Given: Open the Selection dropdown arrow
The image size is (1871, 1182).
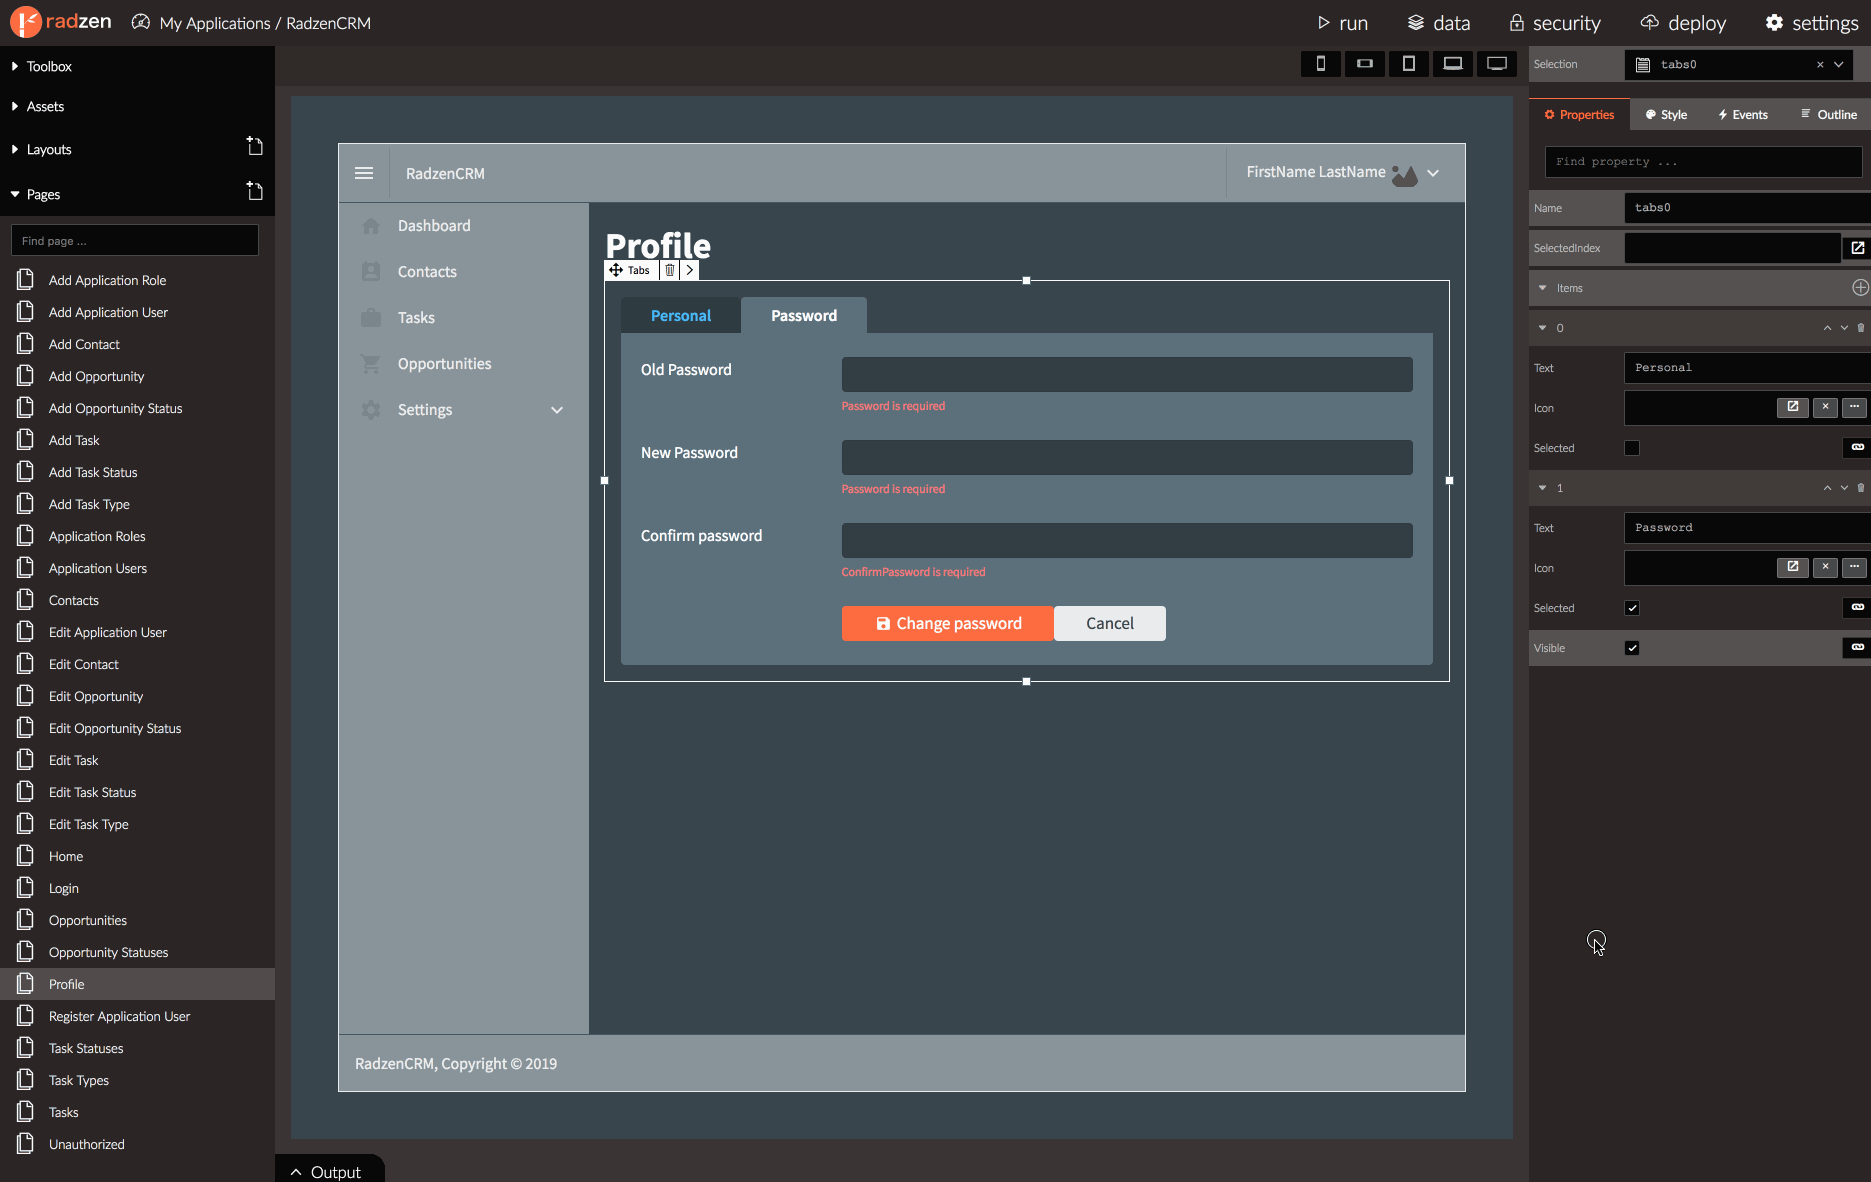Looking at the screenshot, I should tap(1839, 64).
